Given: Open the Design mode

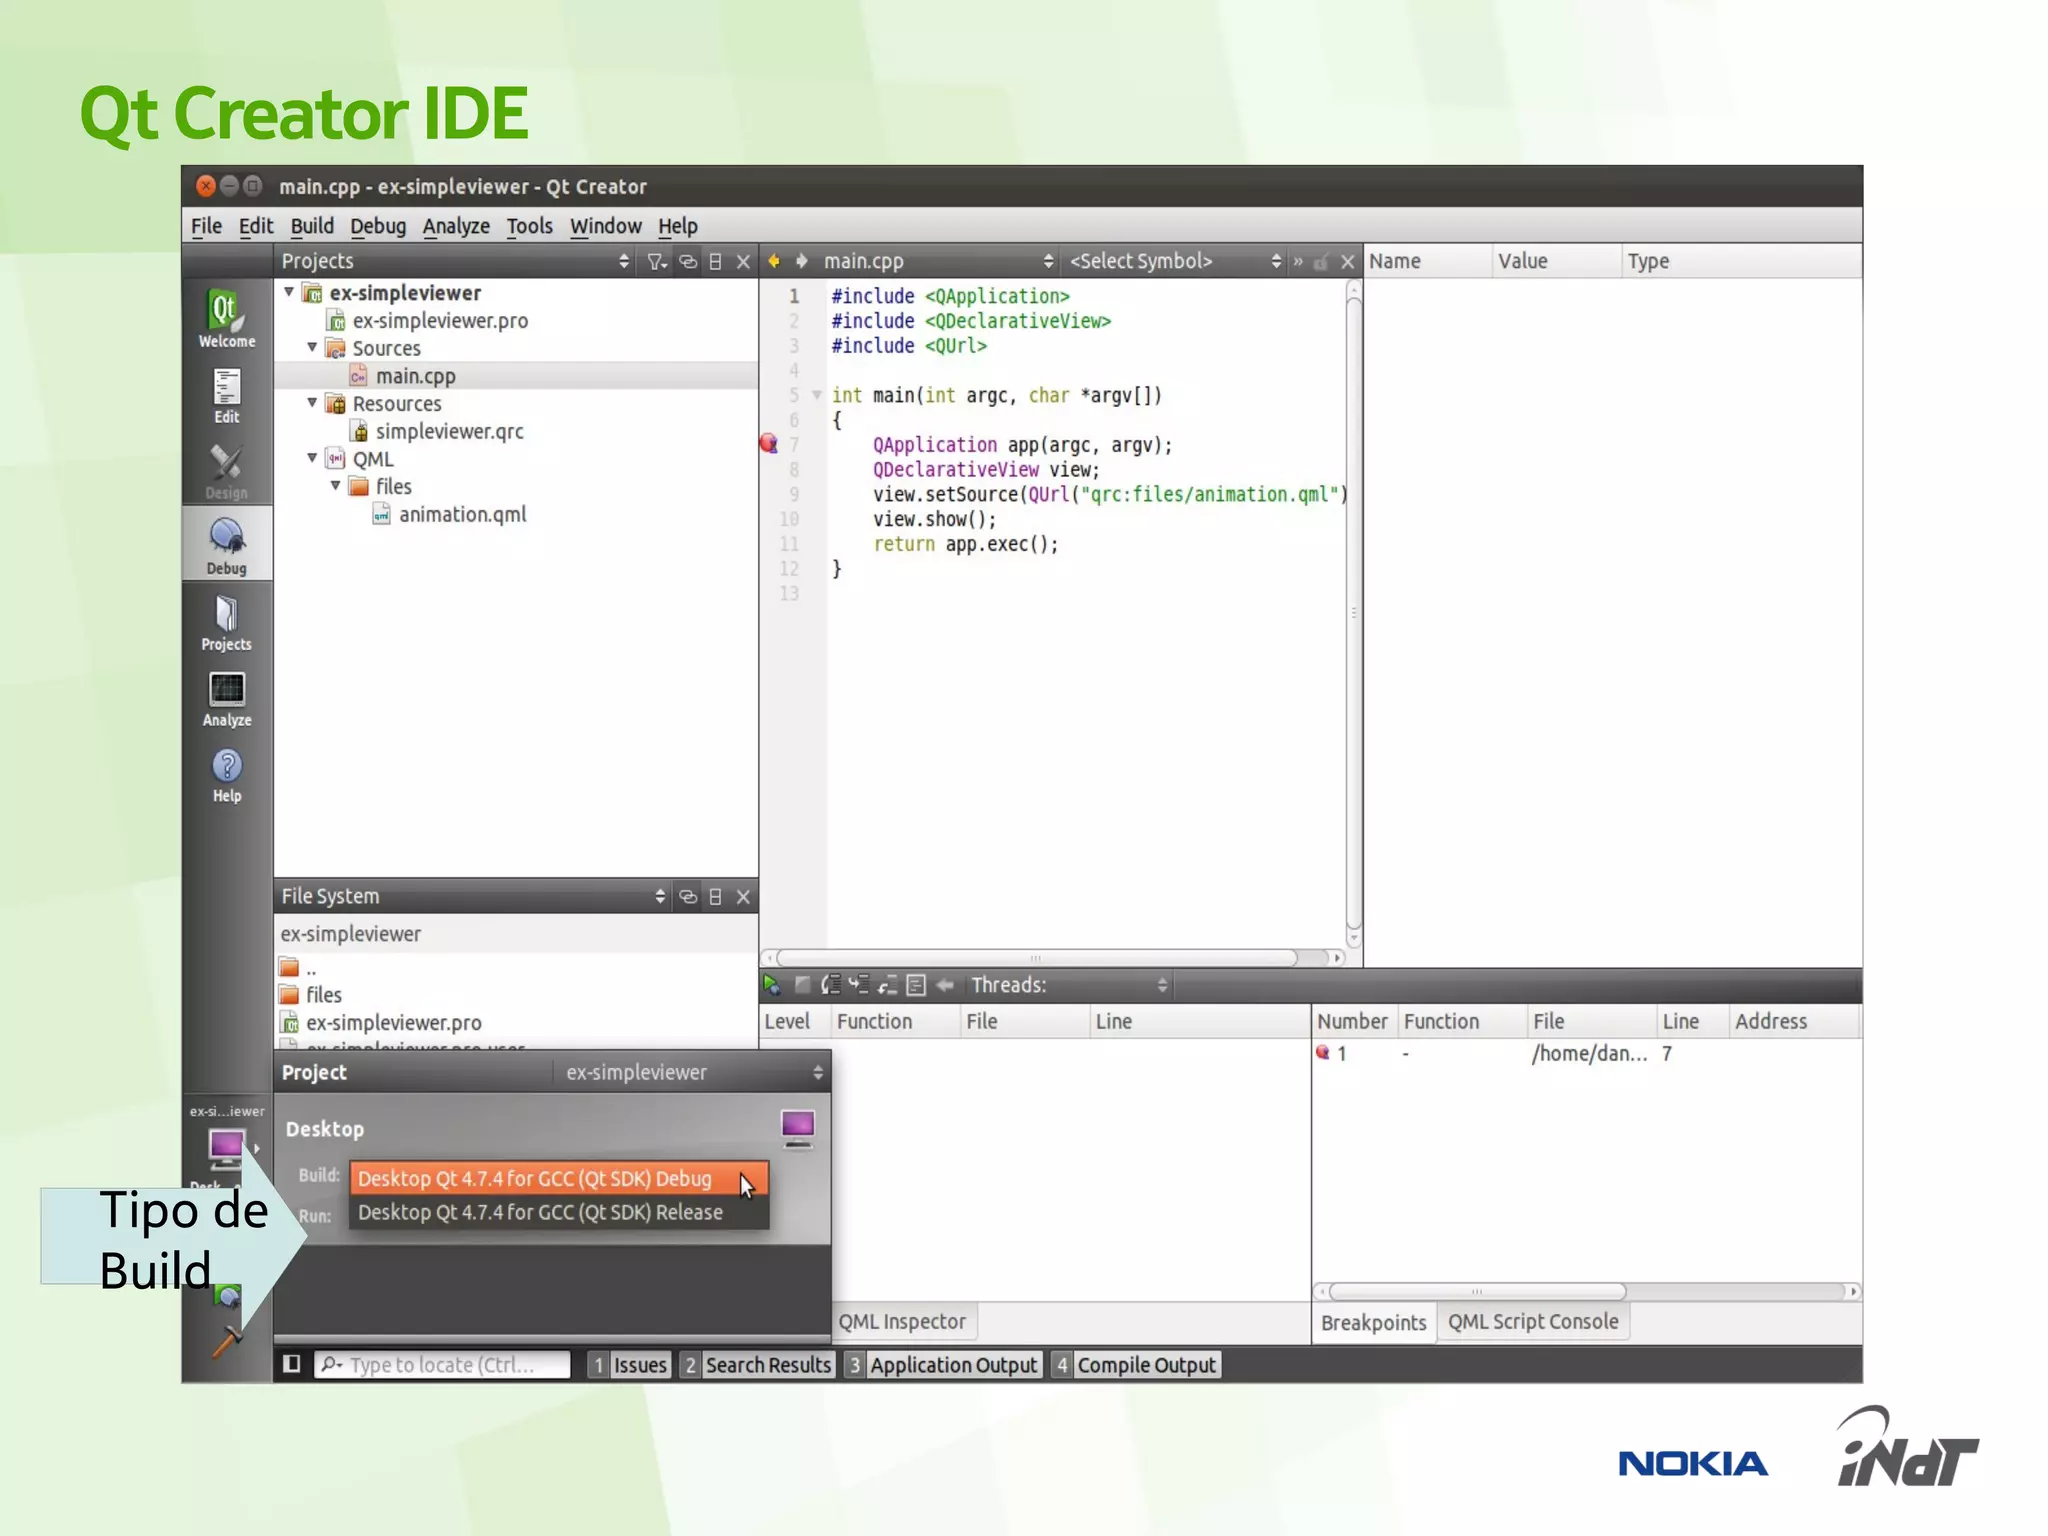Looking at the screenshot, I should pos(227,472).
